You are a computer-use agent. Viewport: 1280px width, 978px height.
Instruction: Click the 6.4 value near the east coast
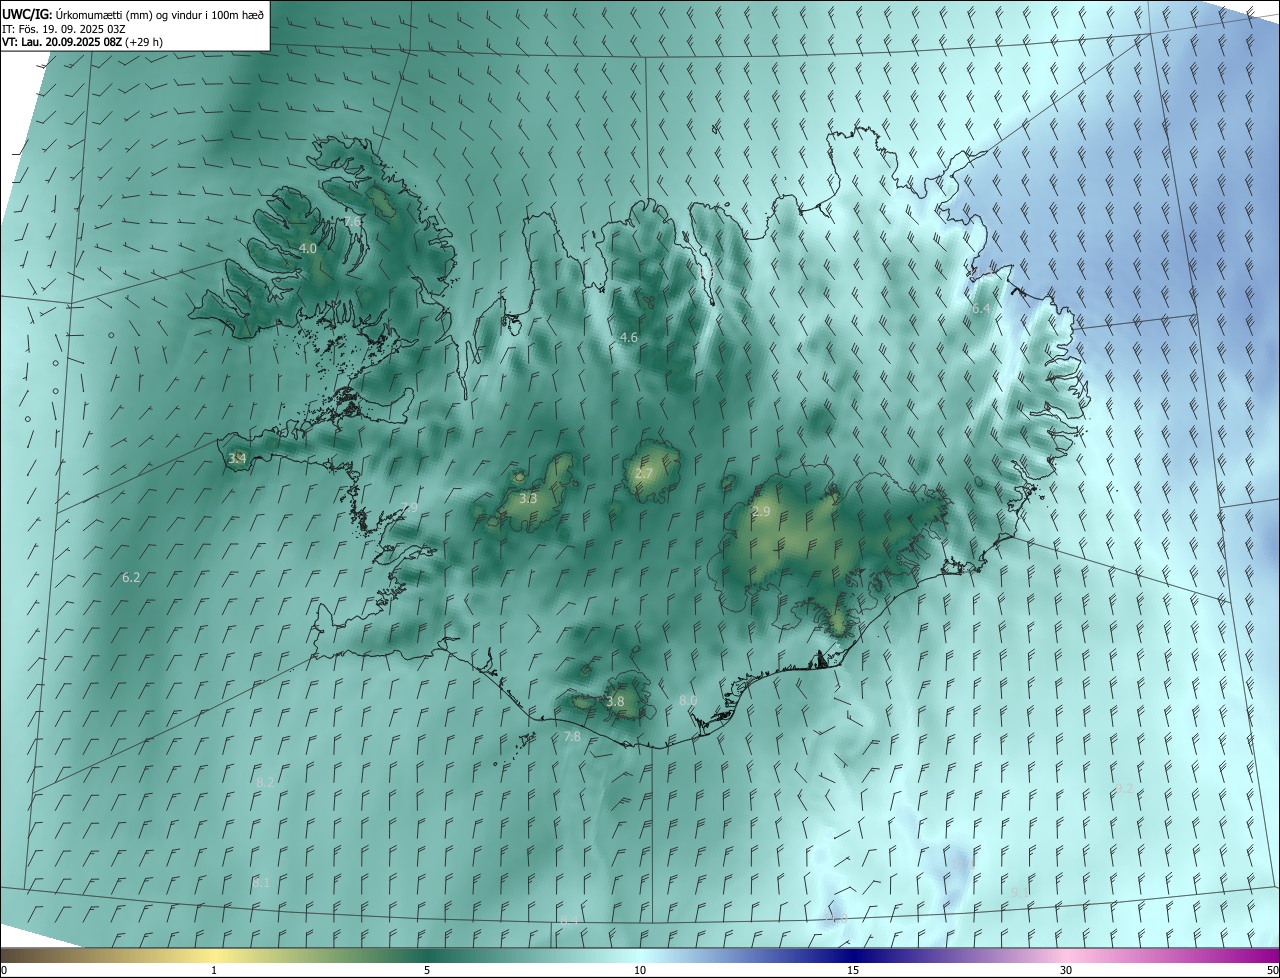[x=981, y=310]
